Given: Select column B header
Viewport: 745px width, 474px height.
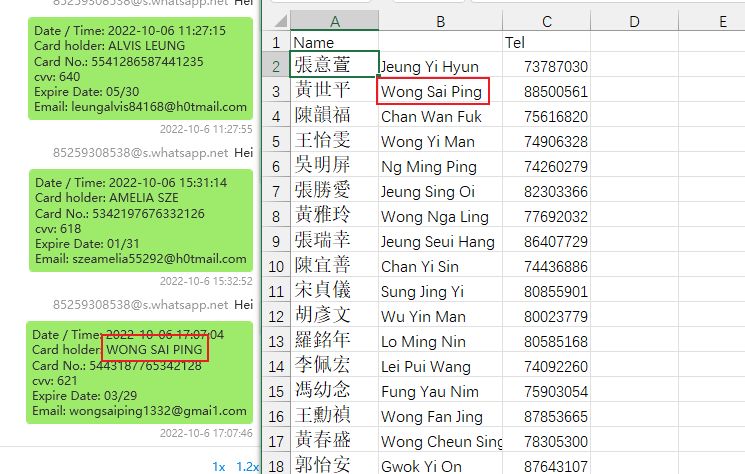Looking at the screenshot, I should [440, 20].
